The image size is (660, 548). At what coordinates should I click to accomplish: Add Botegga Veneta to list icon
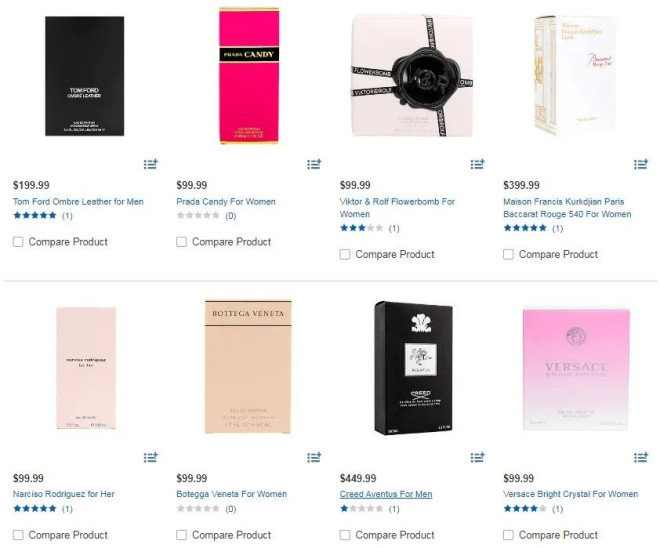pos(314,457)
